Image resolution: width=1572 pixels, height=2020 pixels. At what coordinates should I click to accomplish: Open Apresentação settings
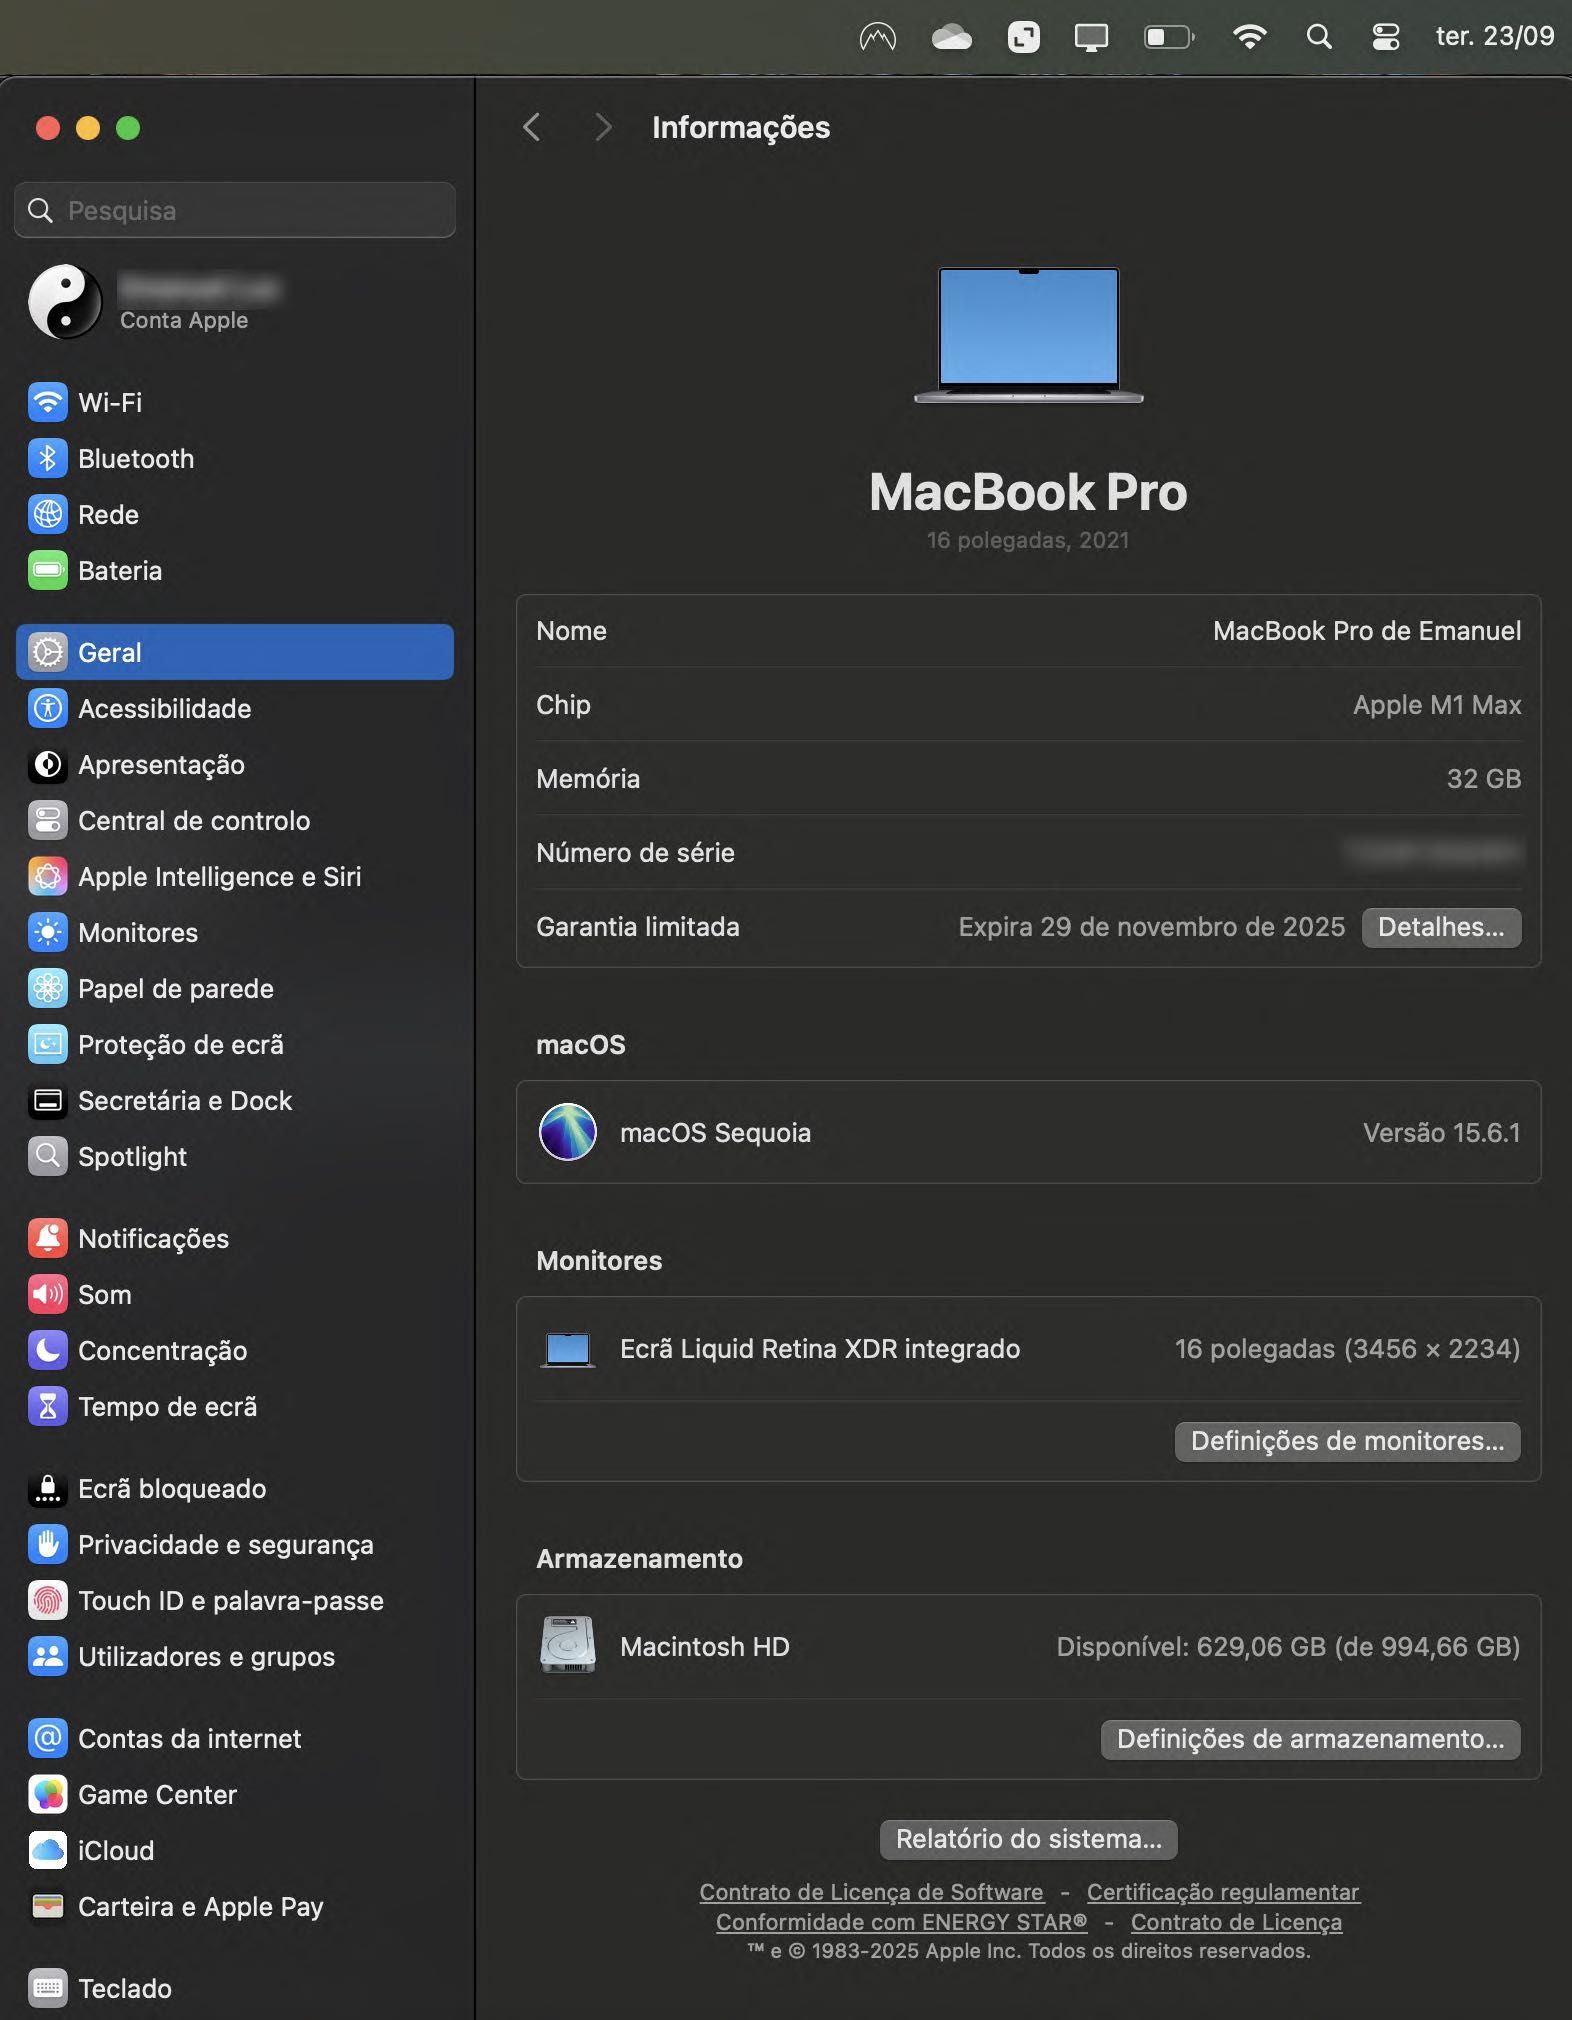235,764
